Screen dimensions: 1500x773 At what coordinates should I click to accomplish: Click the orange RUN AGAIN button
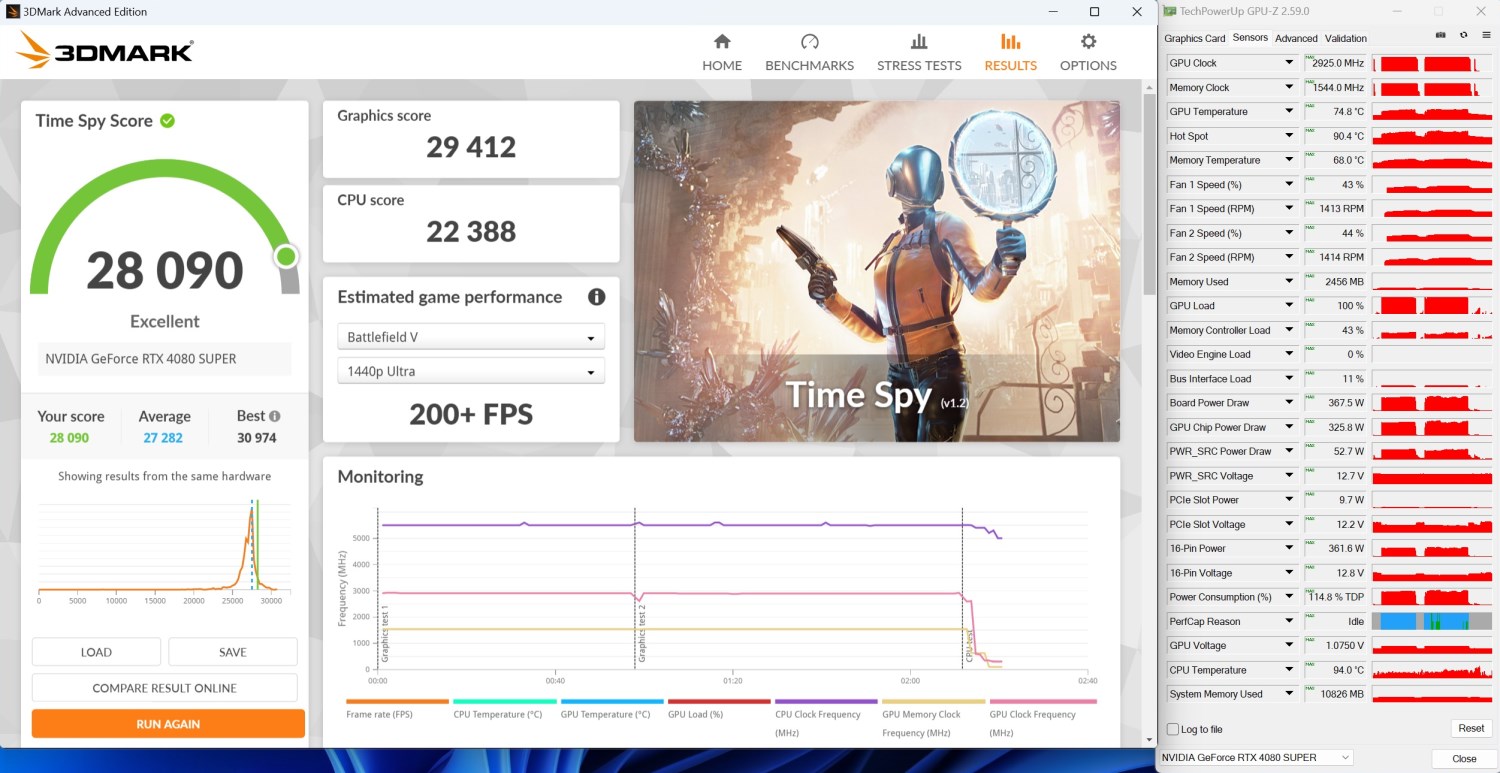click(168, 724)
